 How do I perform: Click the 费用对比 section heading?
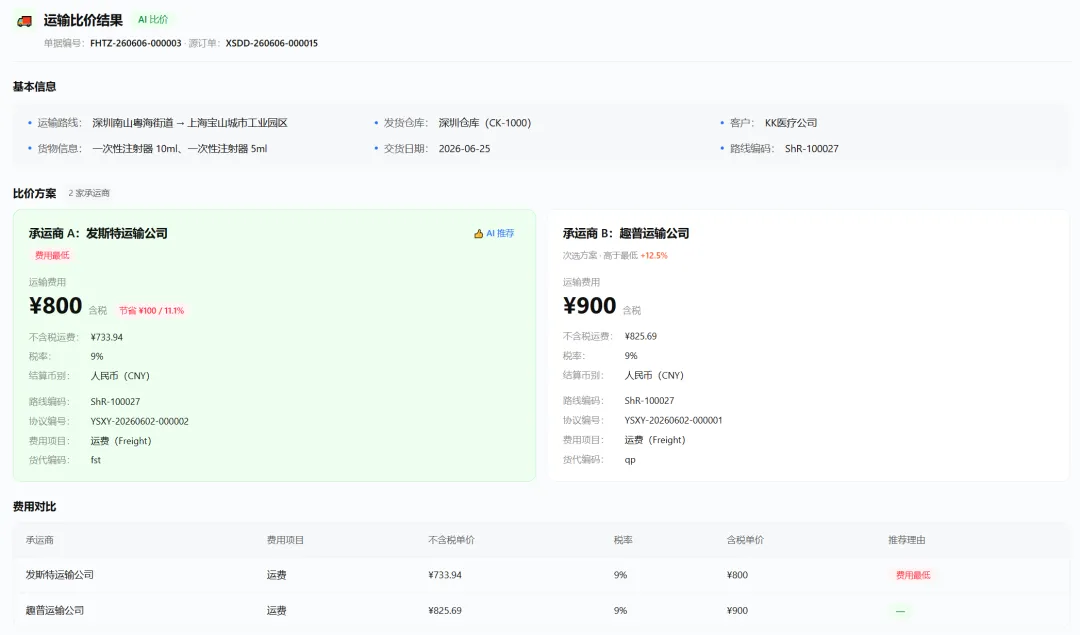[34, 507]
